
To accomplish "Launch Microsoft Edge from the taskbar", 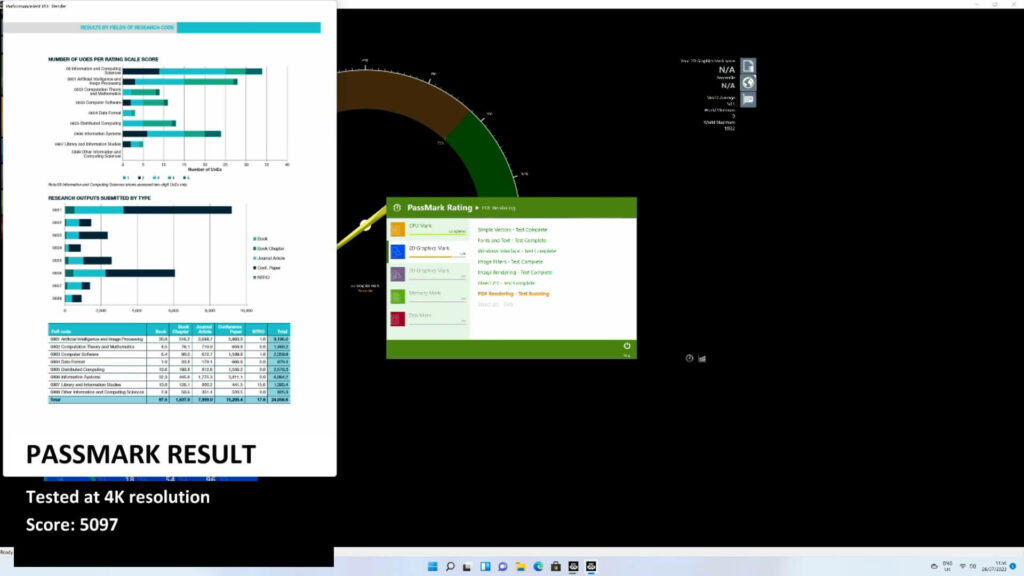I will click(538, 566).
